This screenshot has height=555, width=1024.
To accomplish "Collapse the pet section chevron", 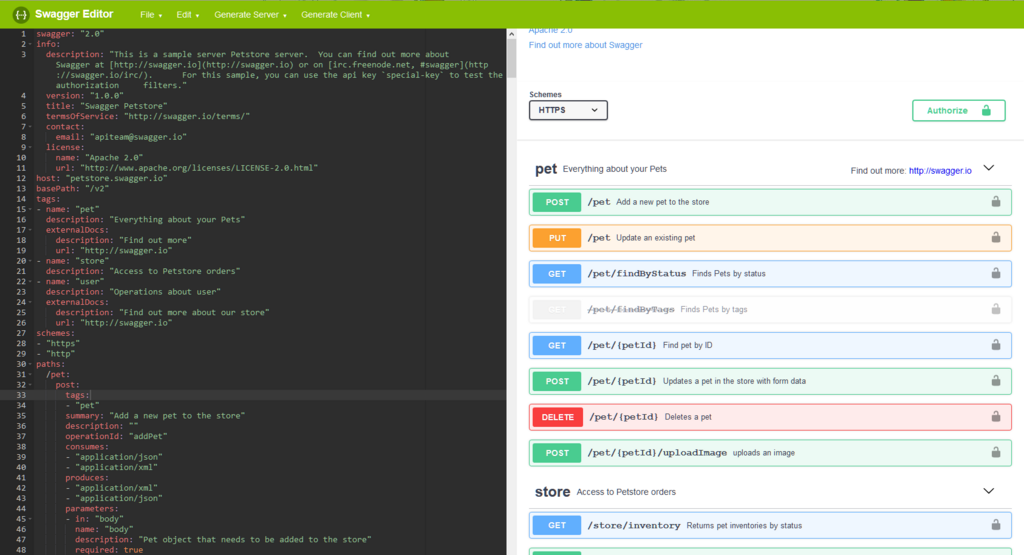I will 989,168.
